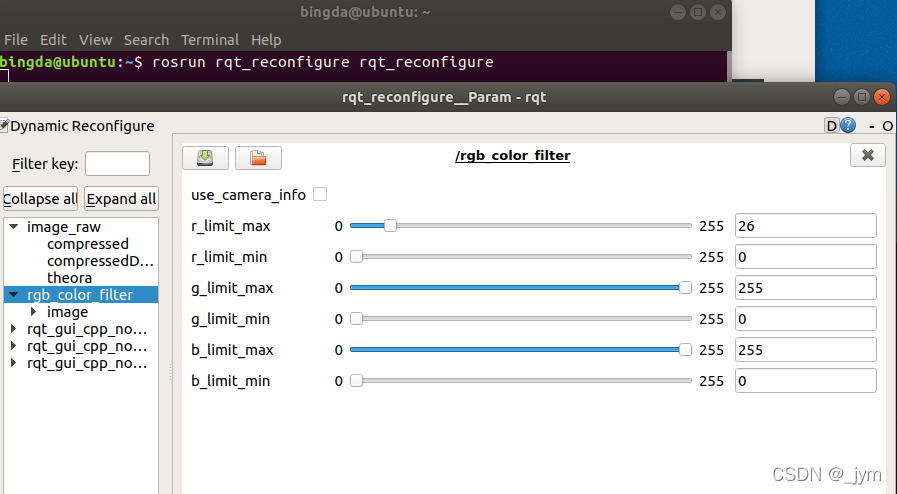Open the terminal Help menu
Viewport: 897px width, 494px height.
point(266,40)
